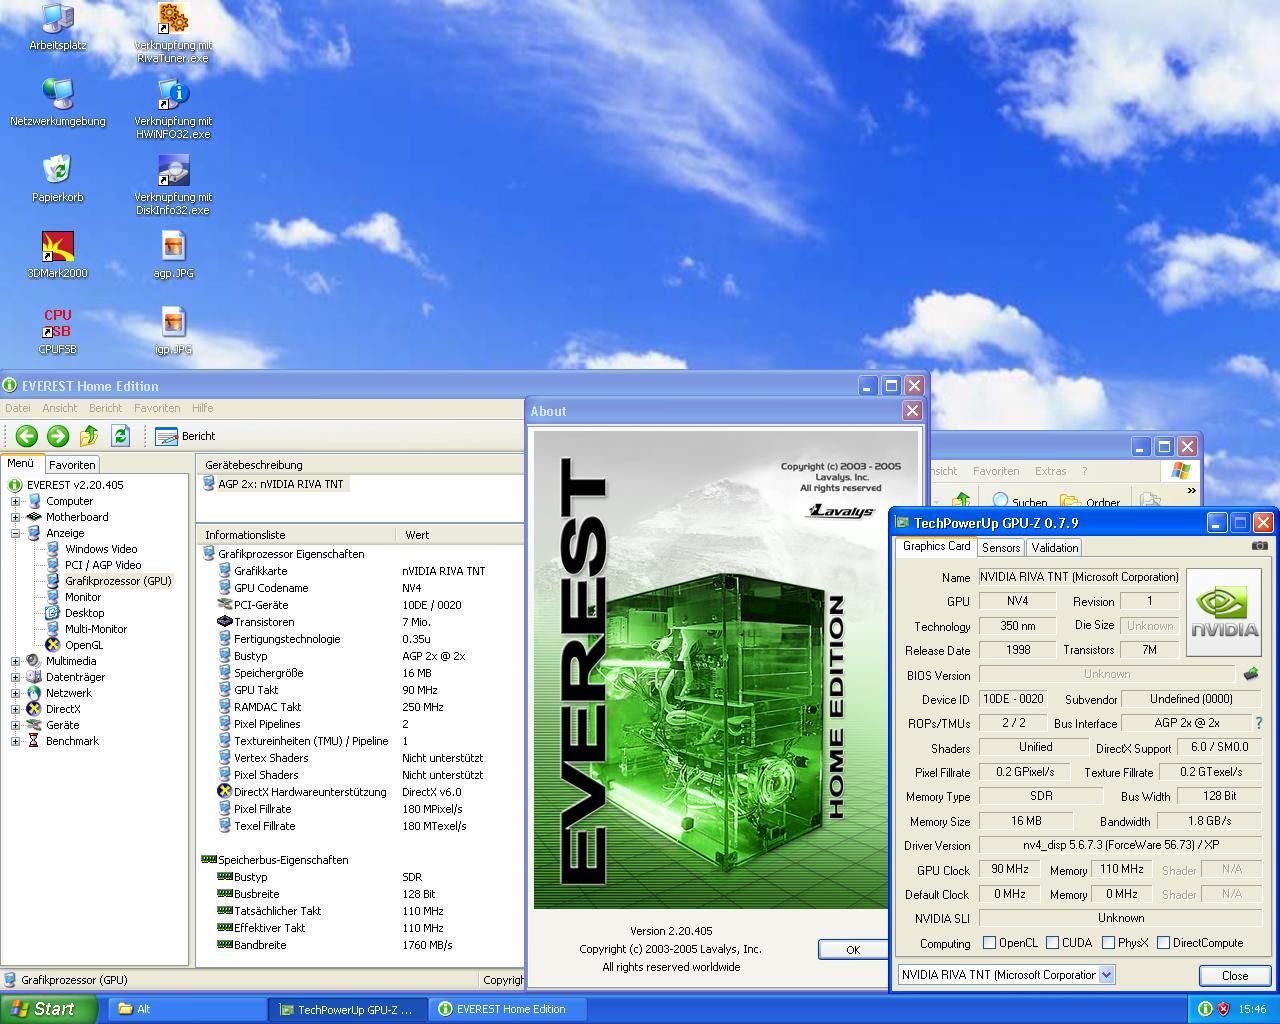
Task: Select the CPUFSB desktop icon
Action: 58,331
